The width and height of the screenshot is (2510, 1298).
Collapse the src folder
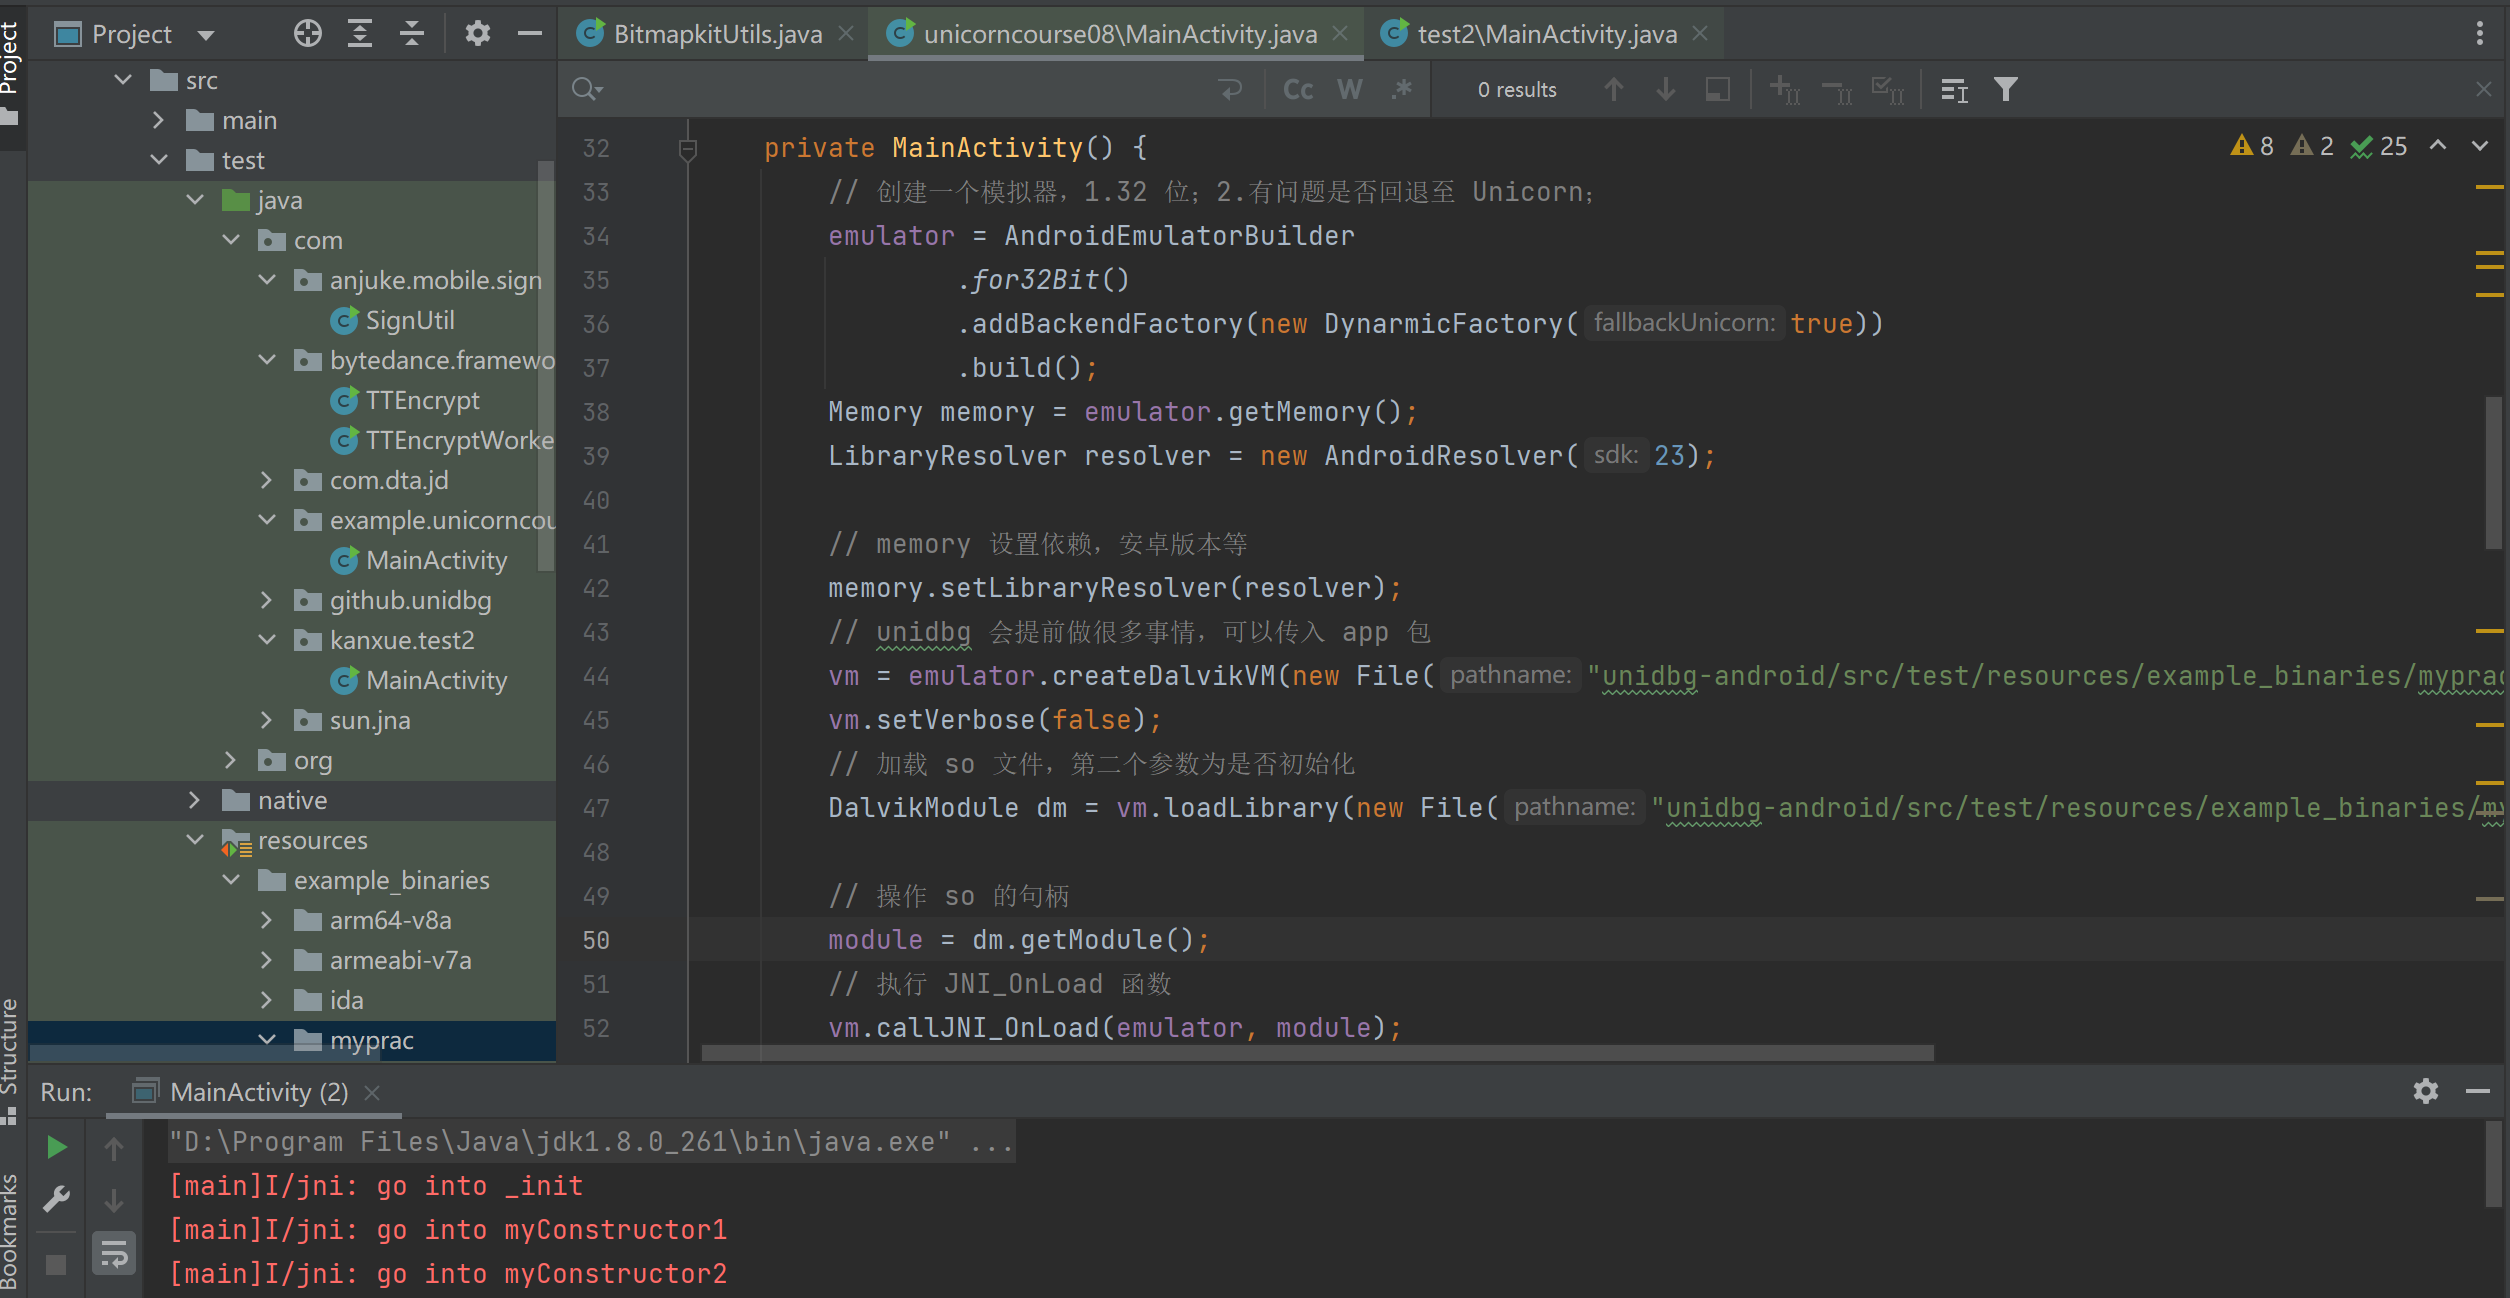pyautogui.click(x=123, y=80)
